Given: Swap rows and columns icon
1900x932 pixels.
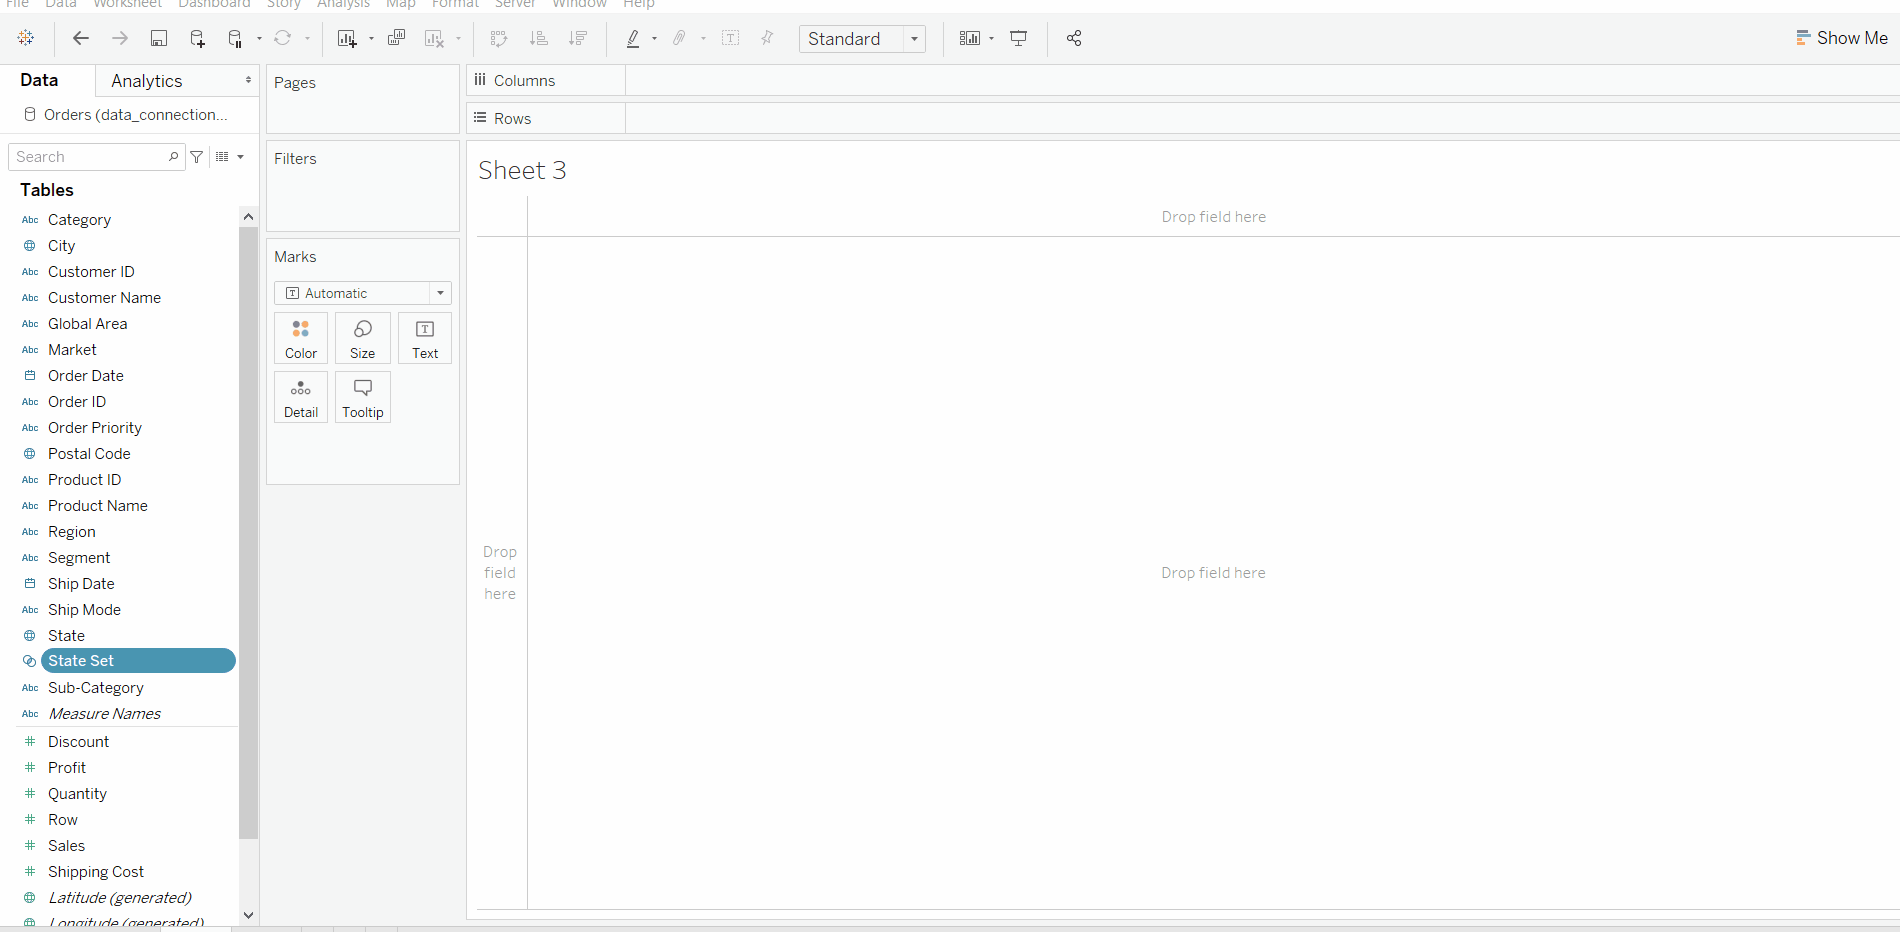Looking at the screenshot, I should point(499,38).
